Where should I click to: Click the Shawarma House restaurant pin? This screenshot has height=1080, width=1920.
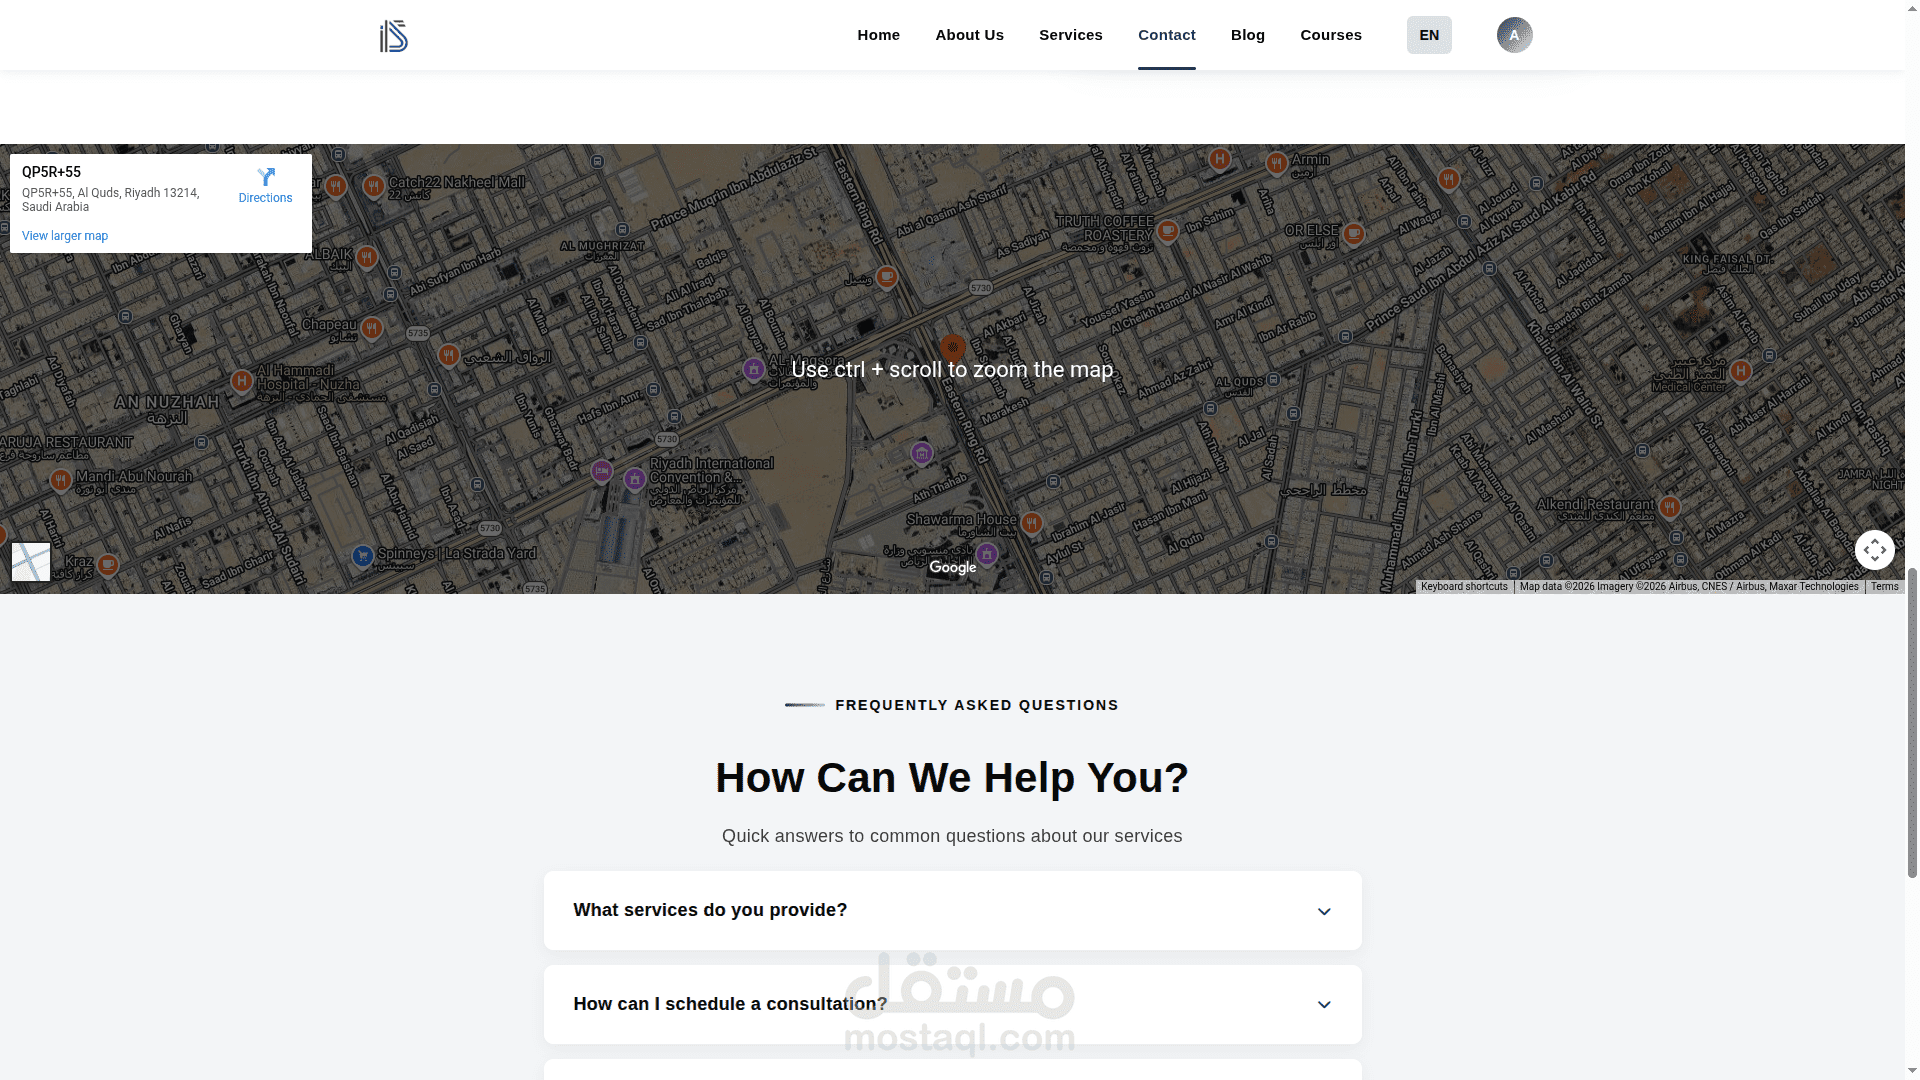coord(1032,522)
